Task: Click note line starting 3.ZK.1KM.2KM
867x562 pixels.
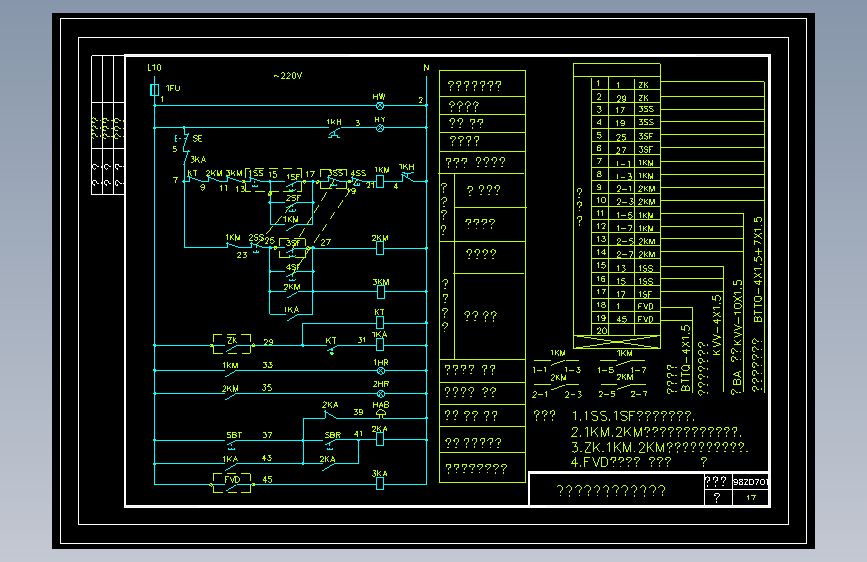Action: point(660,447)
